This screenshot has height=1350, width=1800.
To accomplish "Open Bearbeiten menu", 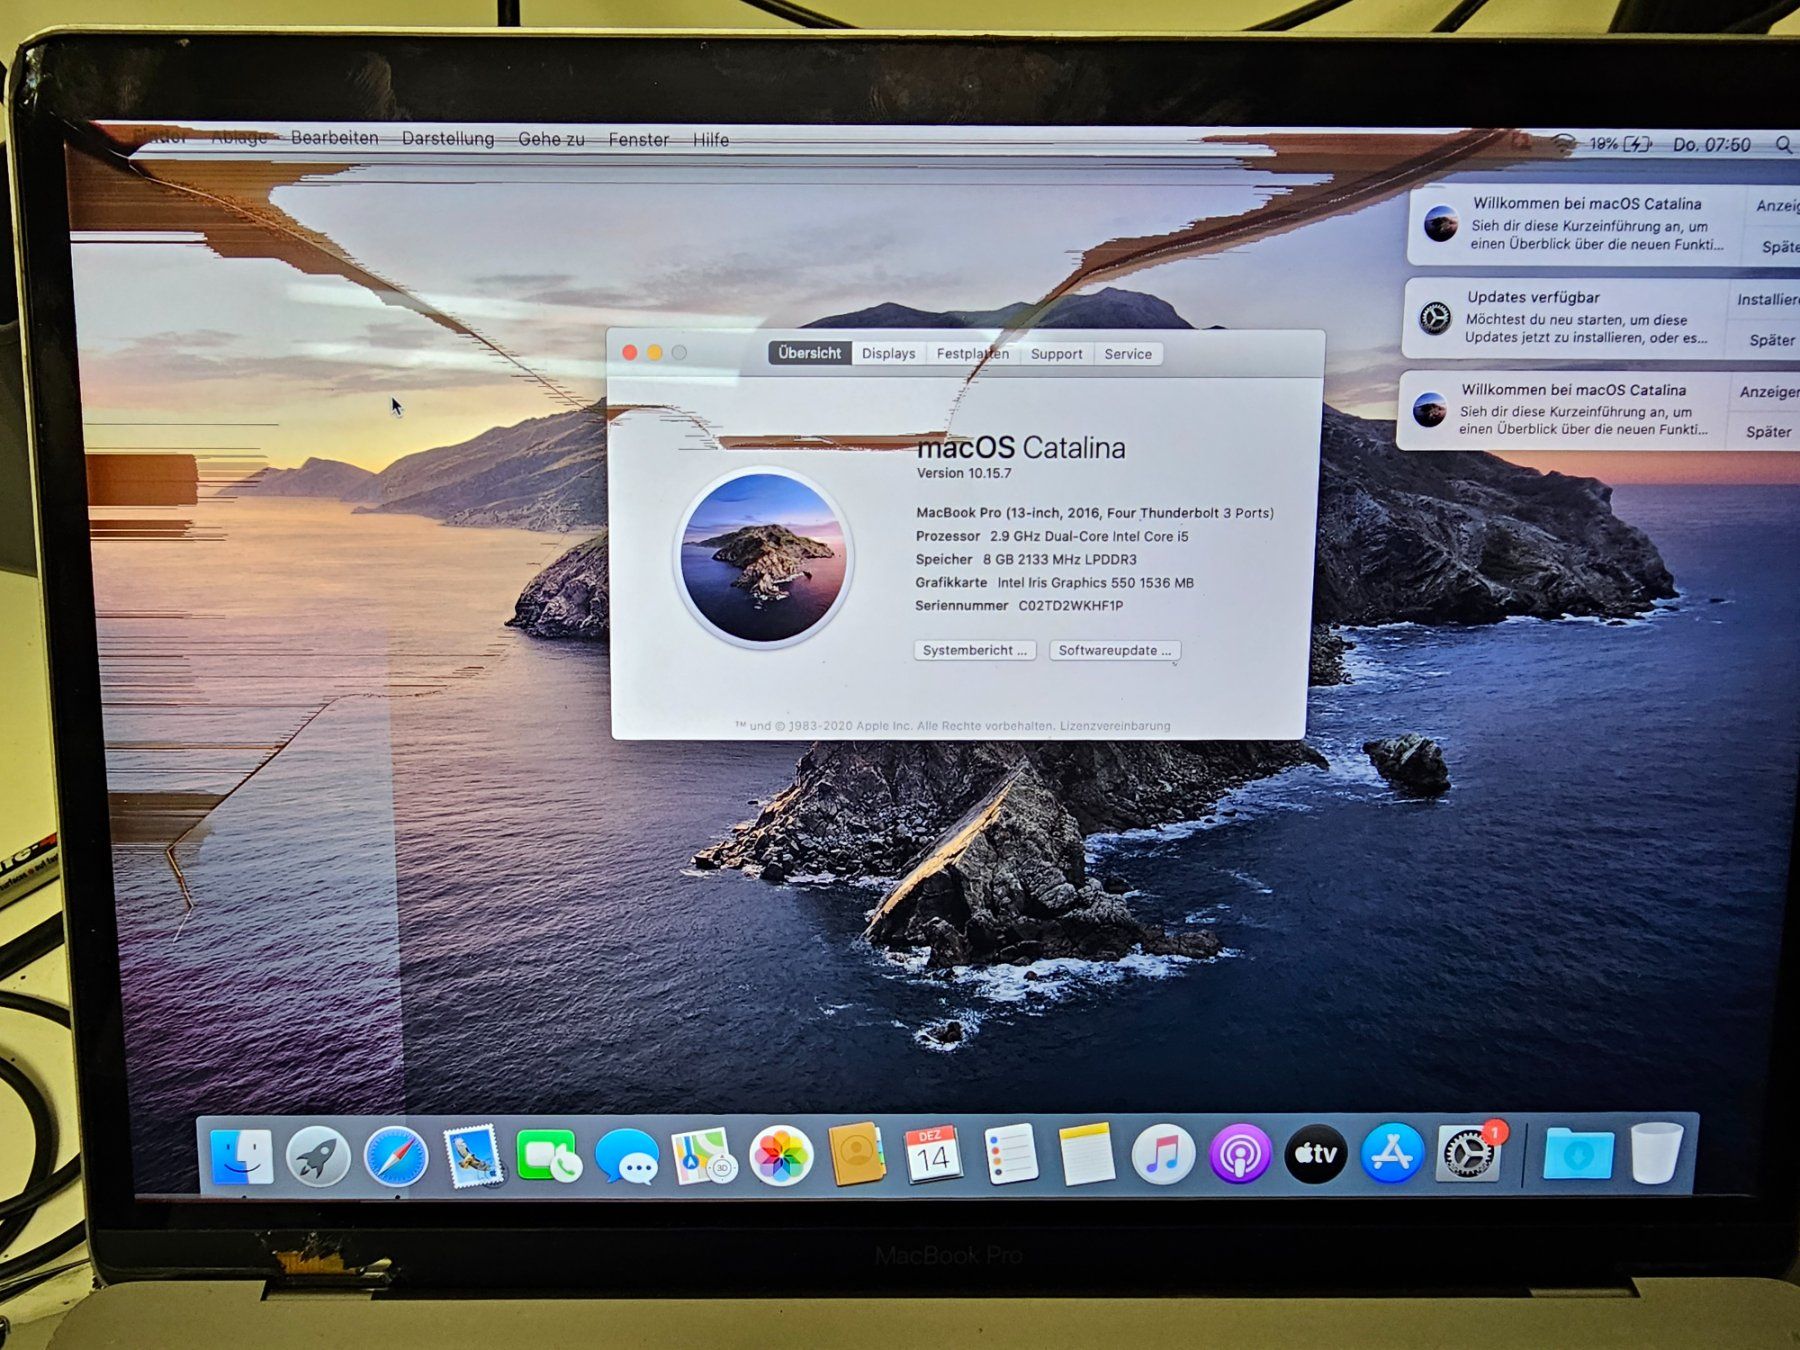I will (x=334, y=138).
